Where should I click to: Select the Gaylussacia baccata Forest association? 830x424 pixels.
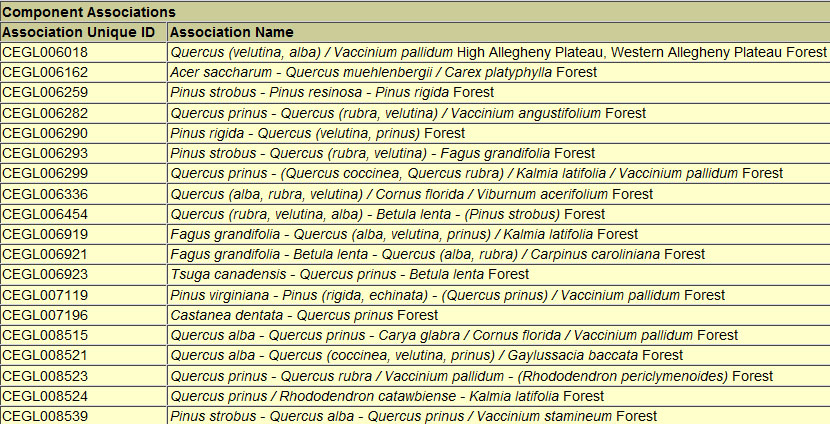[x=426, y=355]
